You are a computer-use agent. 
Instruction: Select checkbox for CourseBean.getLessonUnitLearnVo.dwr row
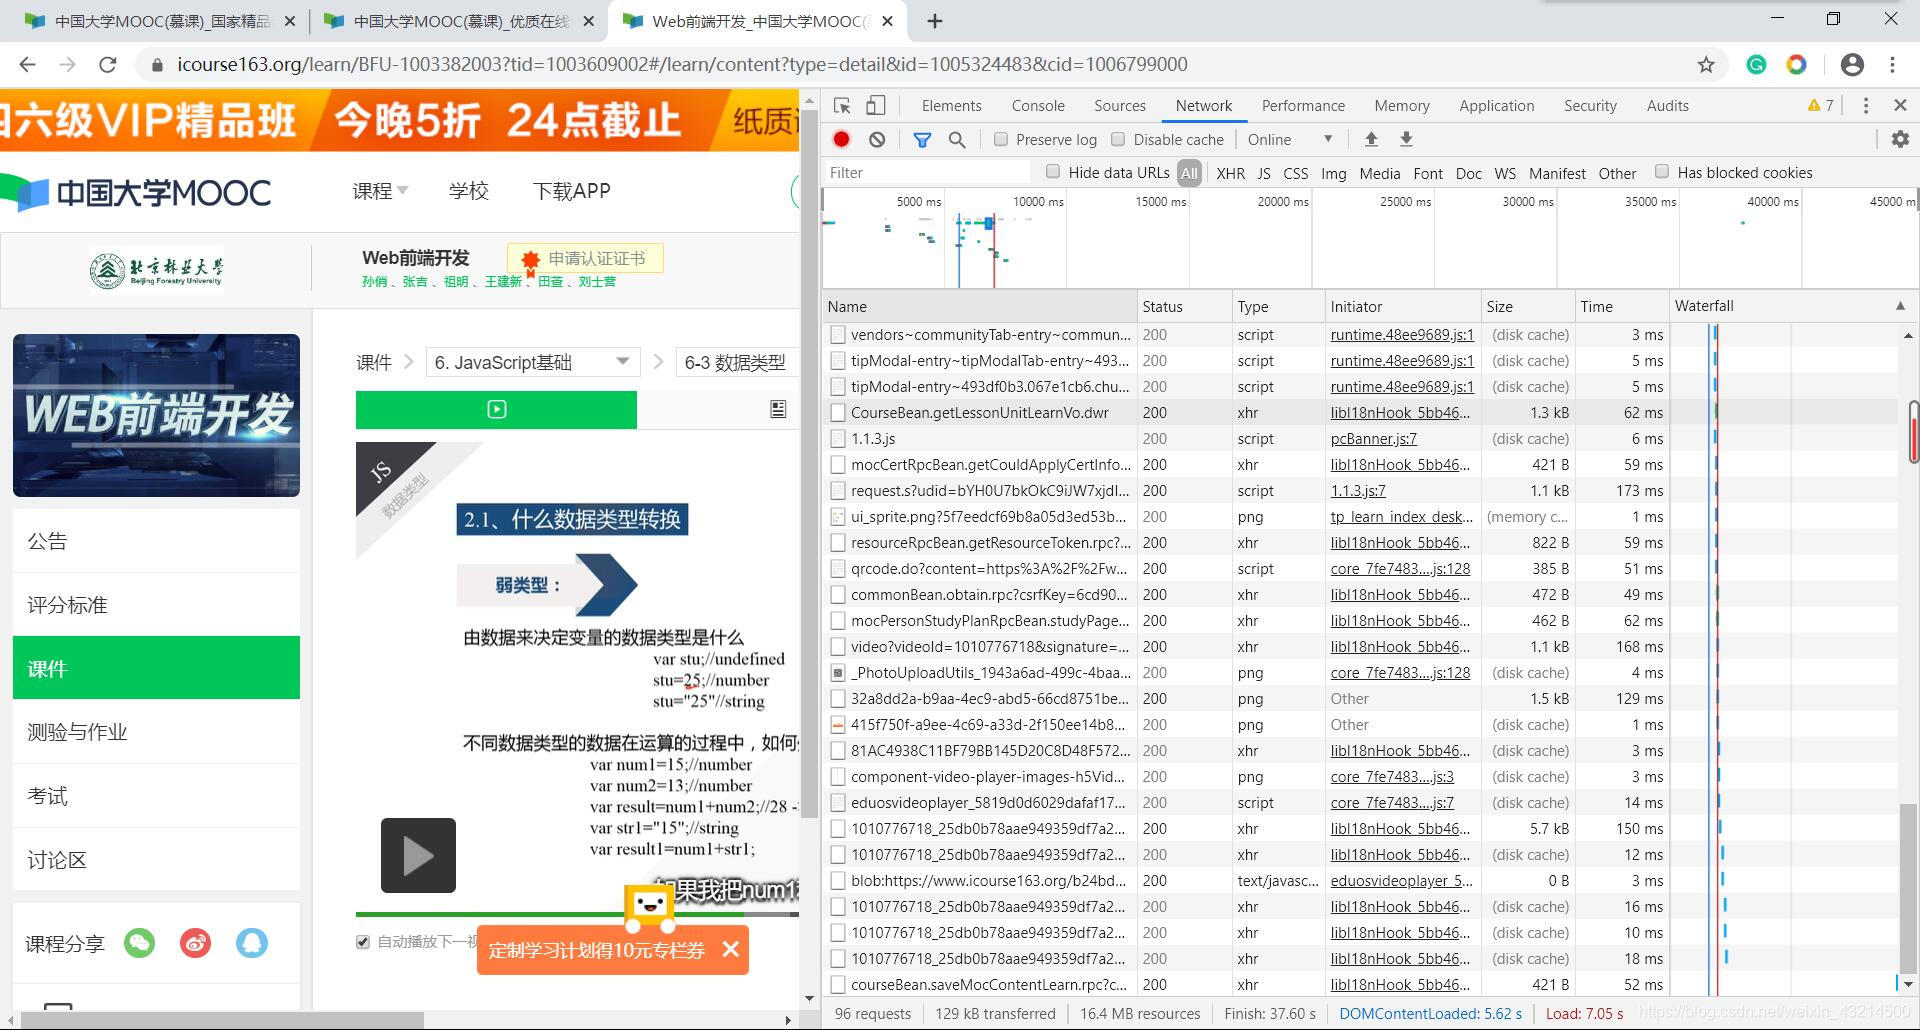pos(838,412)
